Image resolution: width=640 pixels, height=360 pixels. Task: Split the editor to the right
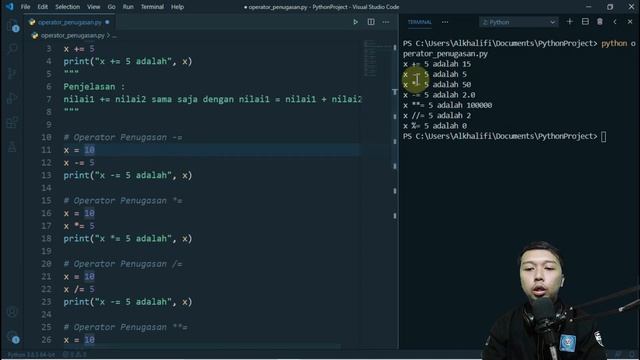pyautogui.click(x=371, y=22)
